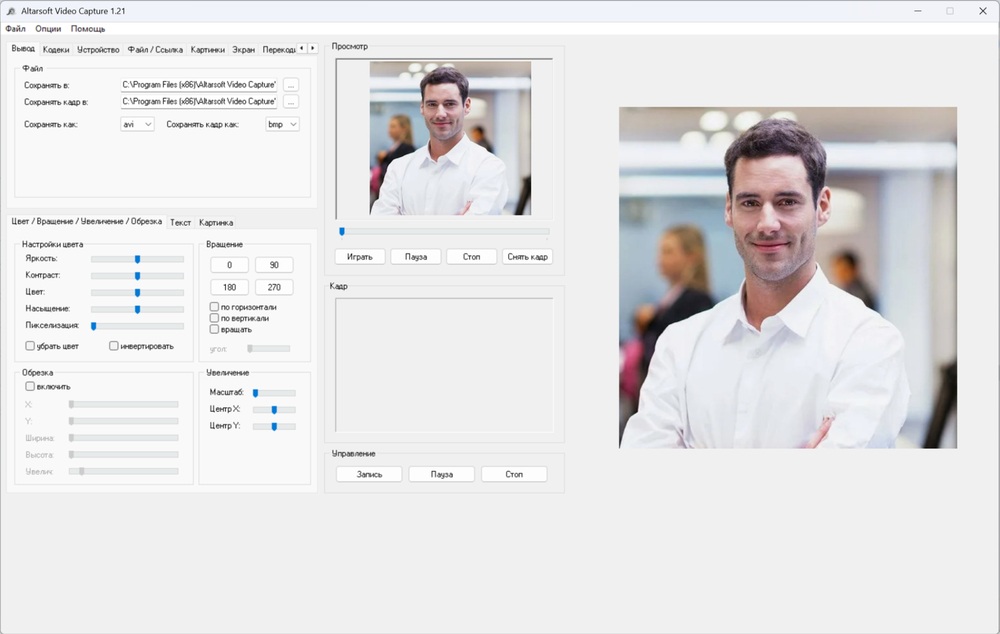Image resolution: width=1000 pixels, height=634 pixels.
Task: Click the Снять кадр button
Action: [x=527, y=256]
